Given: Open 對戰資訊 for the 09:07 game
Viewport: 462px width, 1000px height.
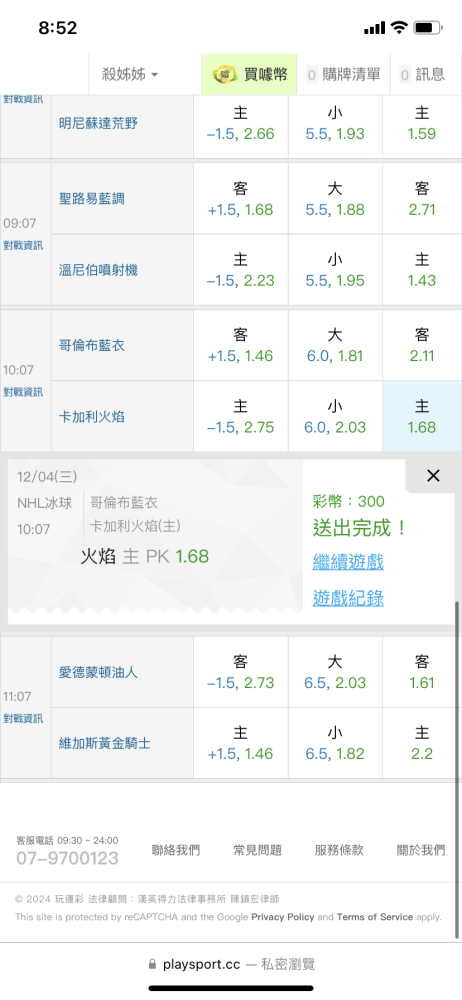Looking at the screenshot, I should pos(23,245).
